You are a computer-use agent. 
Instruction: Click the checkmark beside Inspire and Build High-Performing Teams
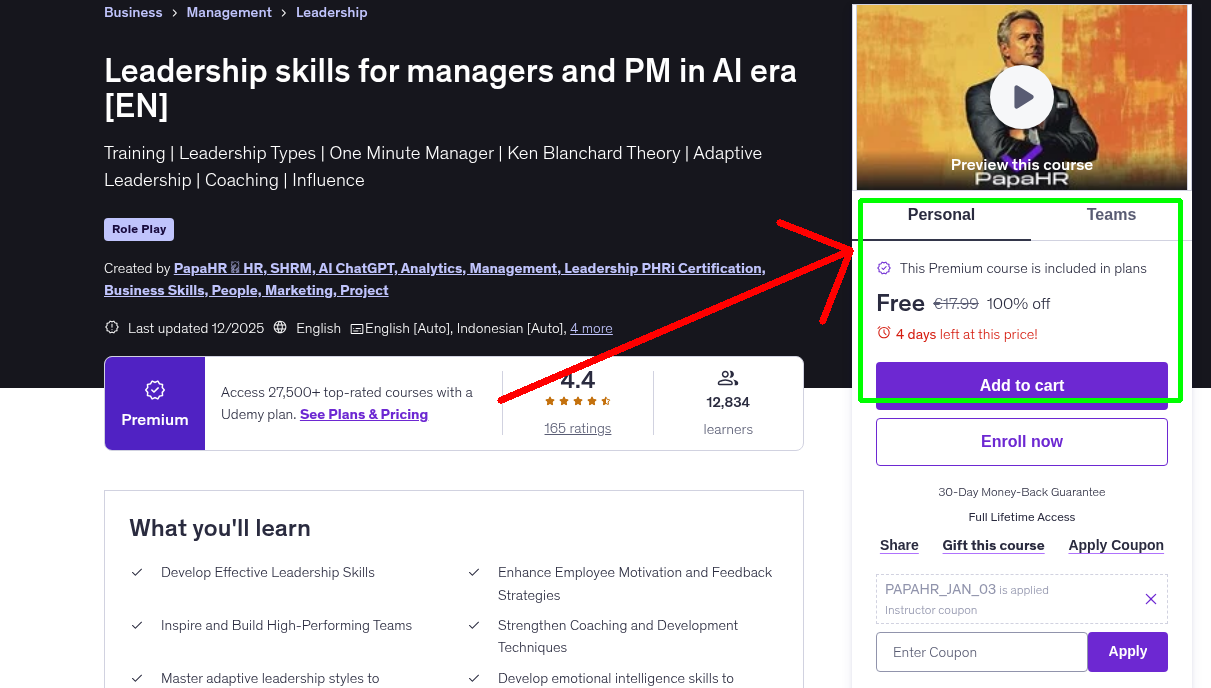(x=137, y=625)
